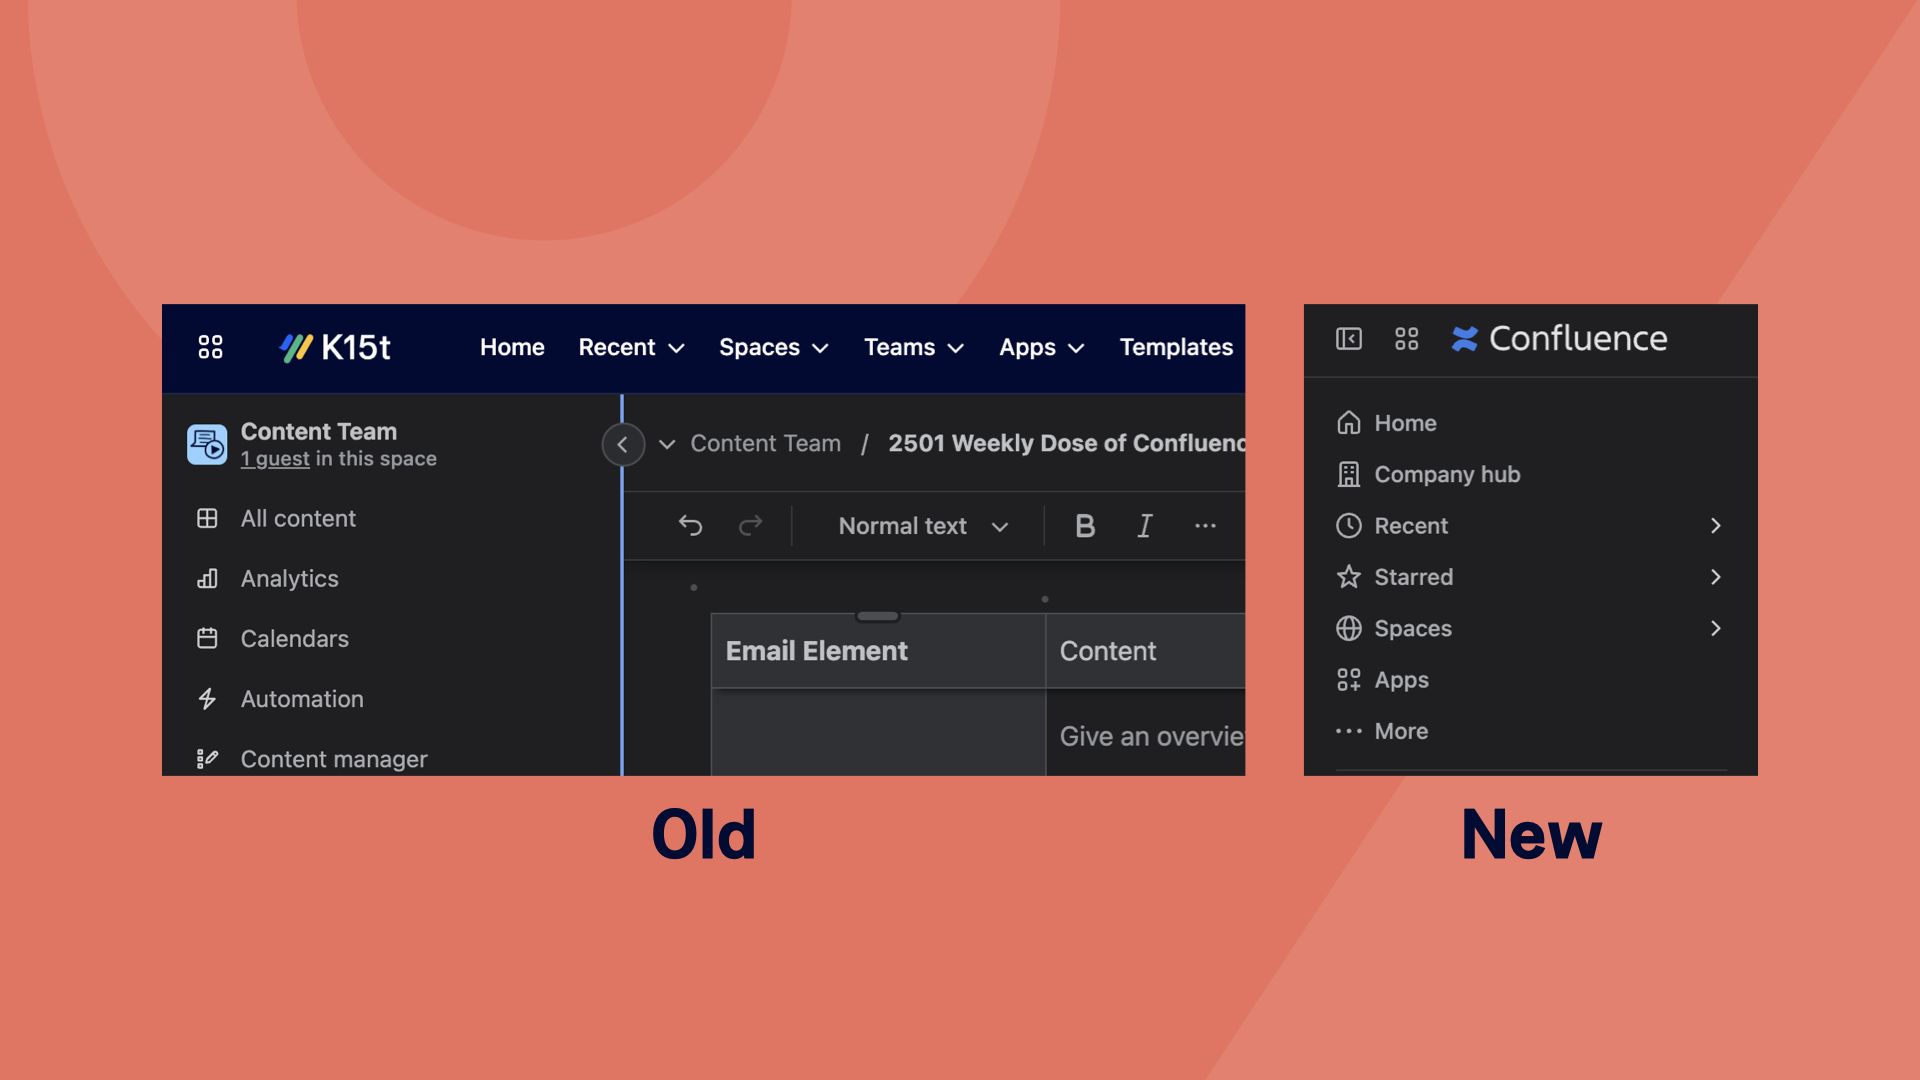Click the Automation lightning bolt icon
The image size is (1920, 1080).
(207, 698)
